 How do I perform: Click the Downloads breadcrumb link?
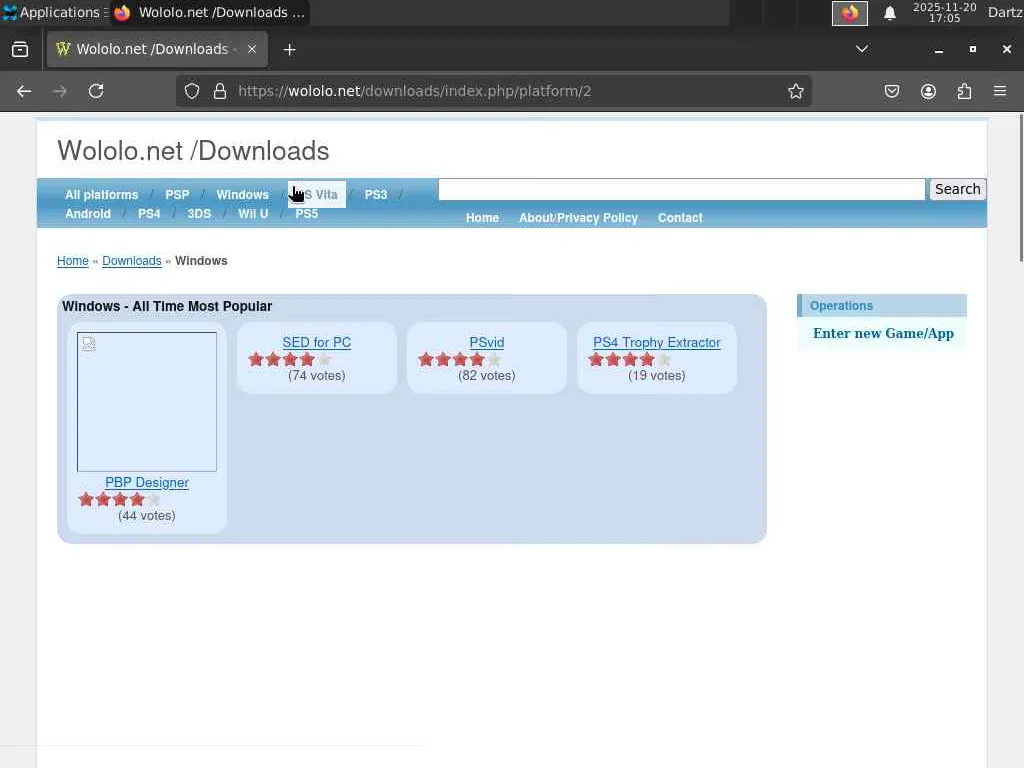click(x=131, y=261)
